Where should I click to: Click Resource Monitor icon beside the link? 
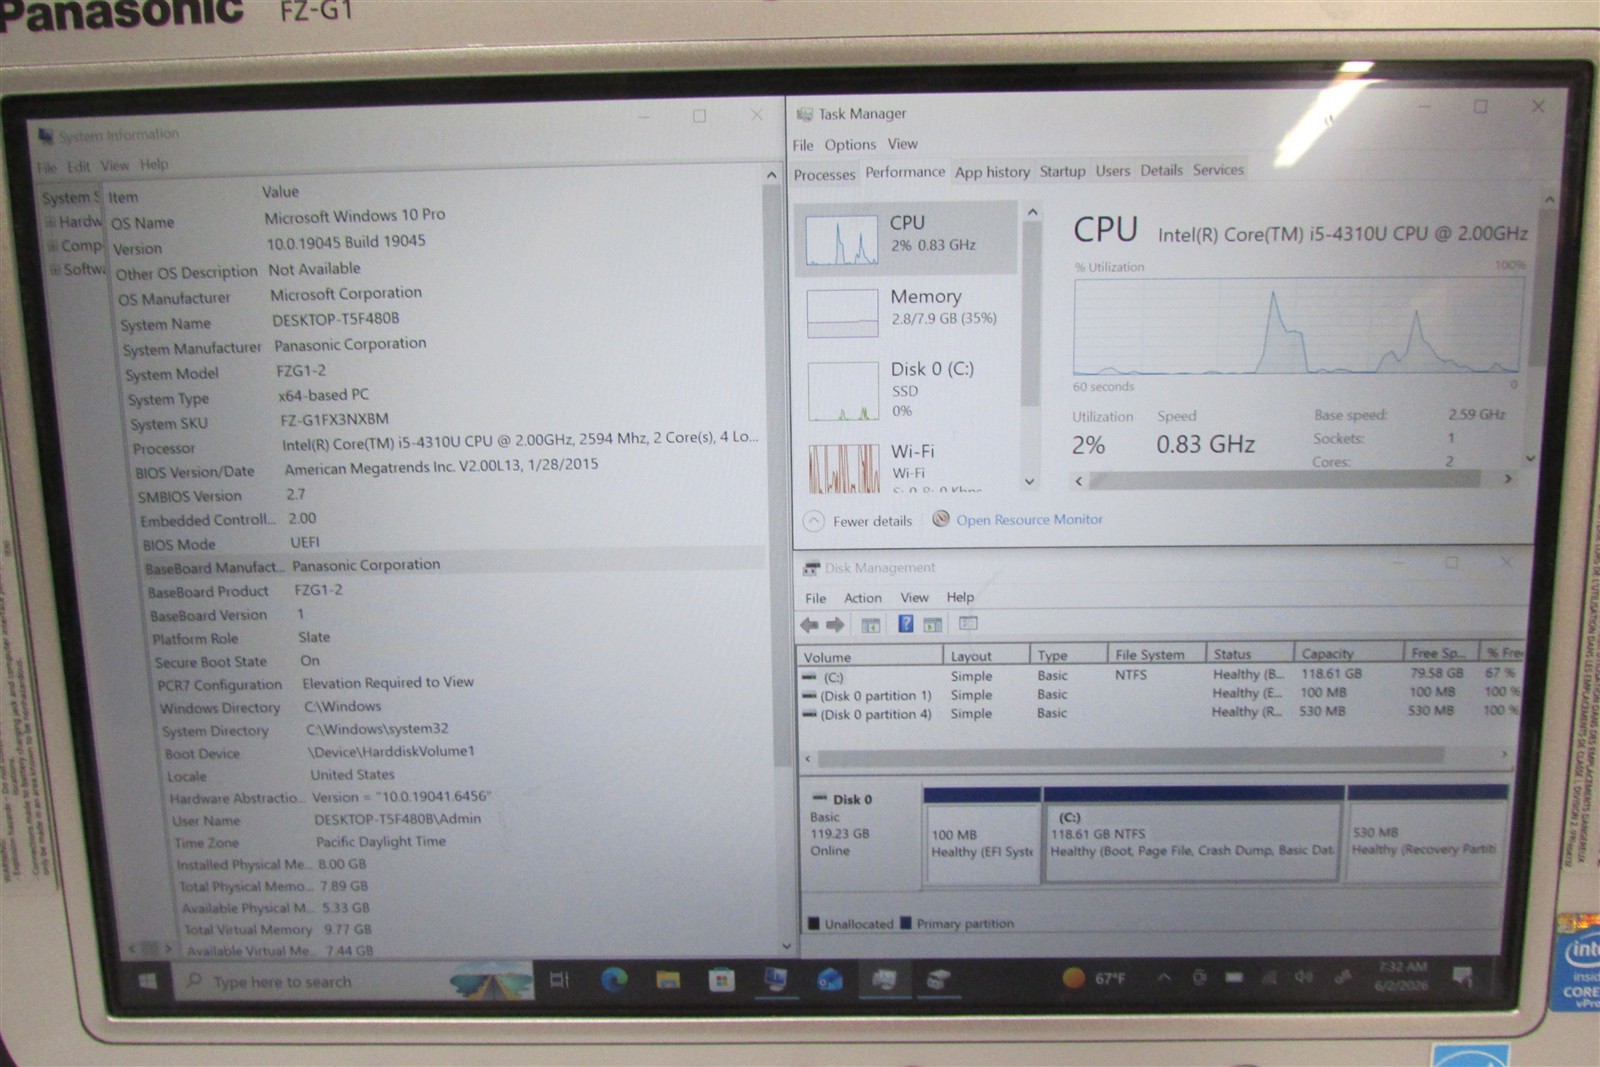click(941, 518)
